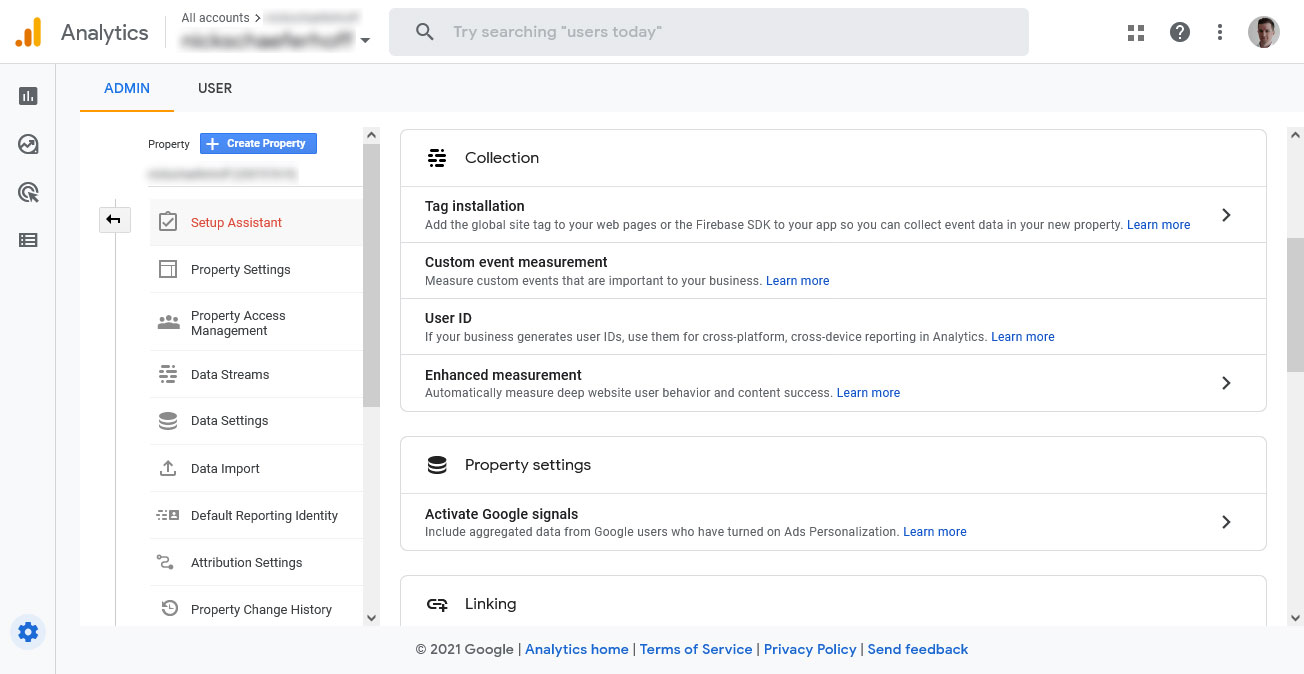Viewport: 1304px width, 674px height.
Task: Click the Property Change History clock icon
Action: [x=169, y=608]
